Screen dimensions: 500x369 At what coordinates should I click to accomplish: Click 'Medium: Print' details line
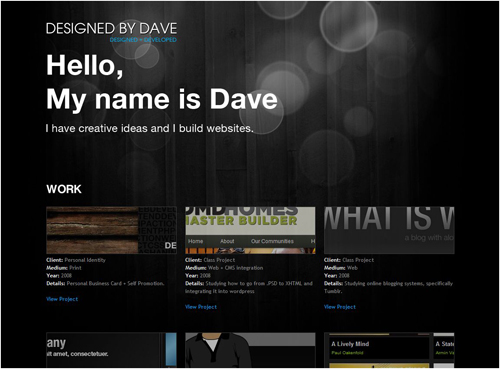(64, 268)
